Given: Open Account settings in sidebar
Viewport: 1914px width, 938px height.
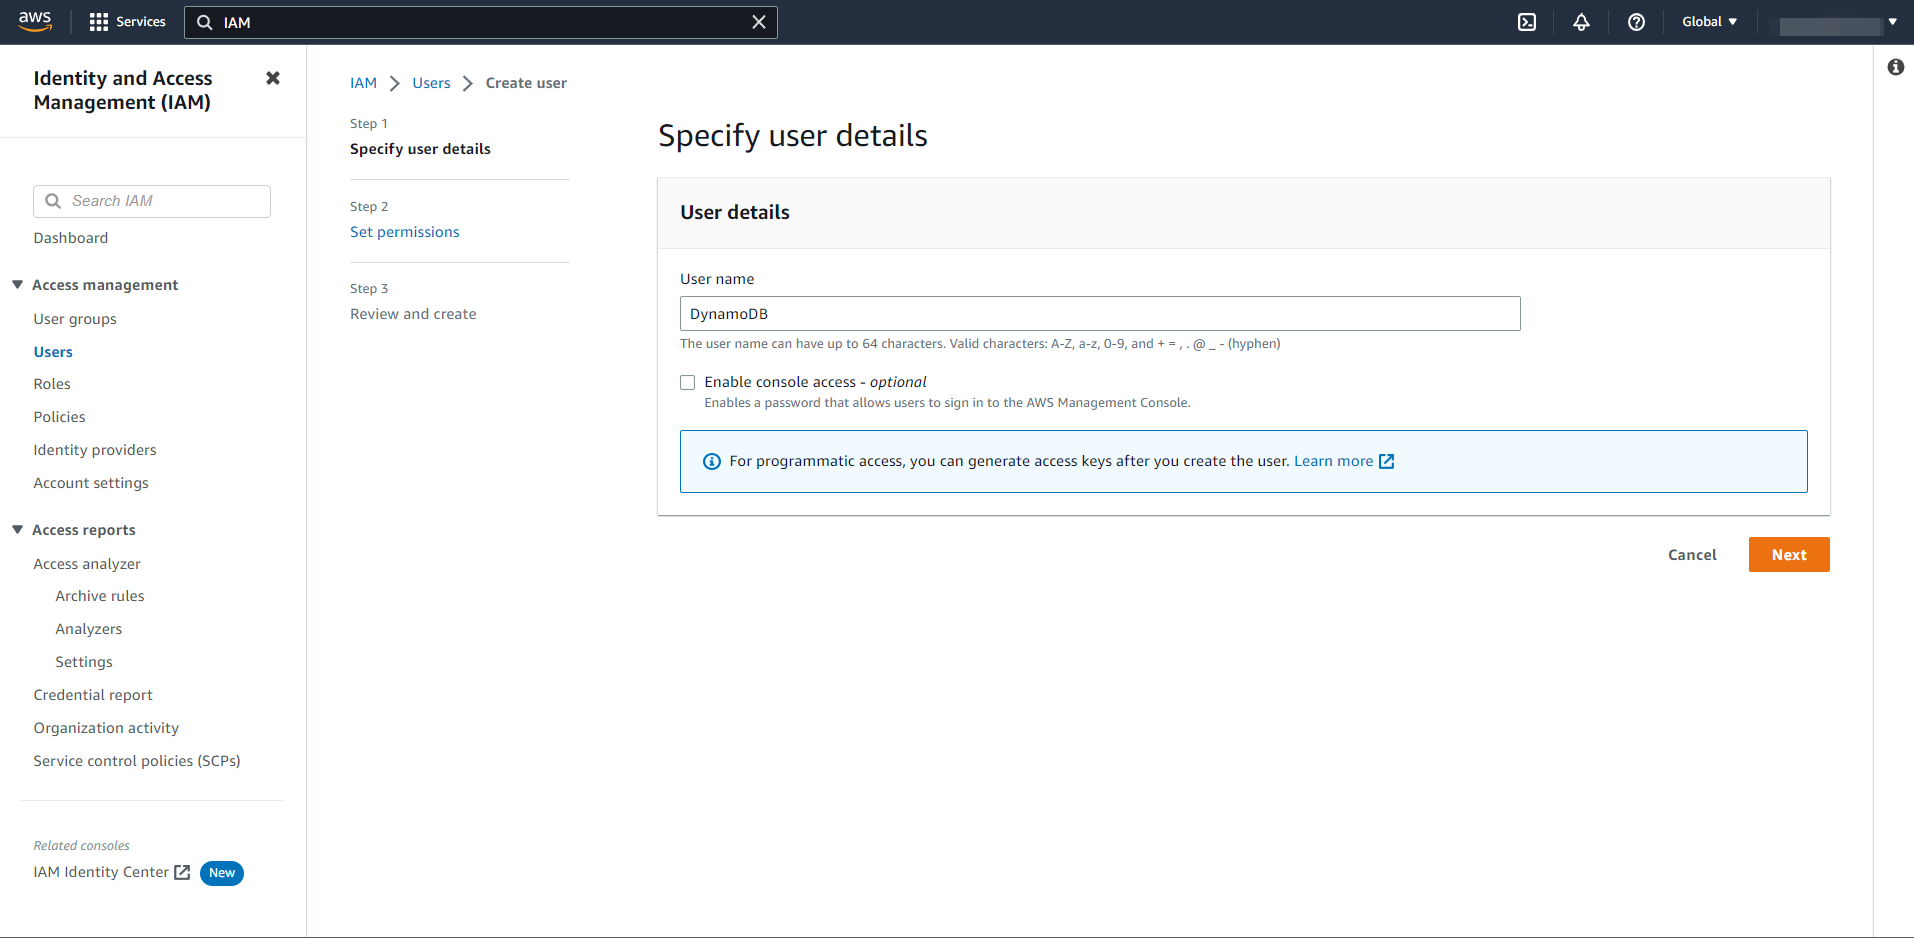Looking at the screenshot, I should (91, 483).
